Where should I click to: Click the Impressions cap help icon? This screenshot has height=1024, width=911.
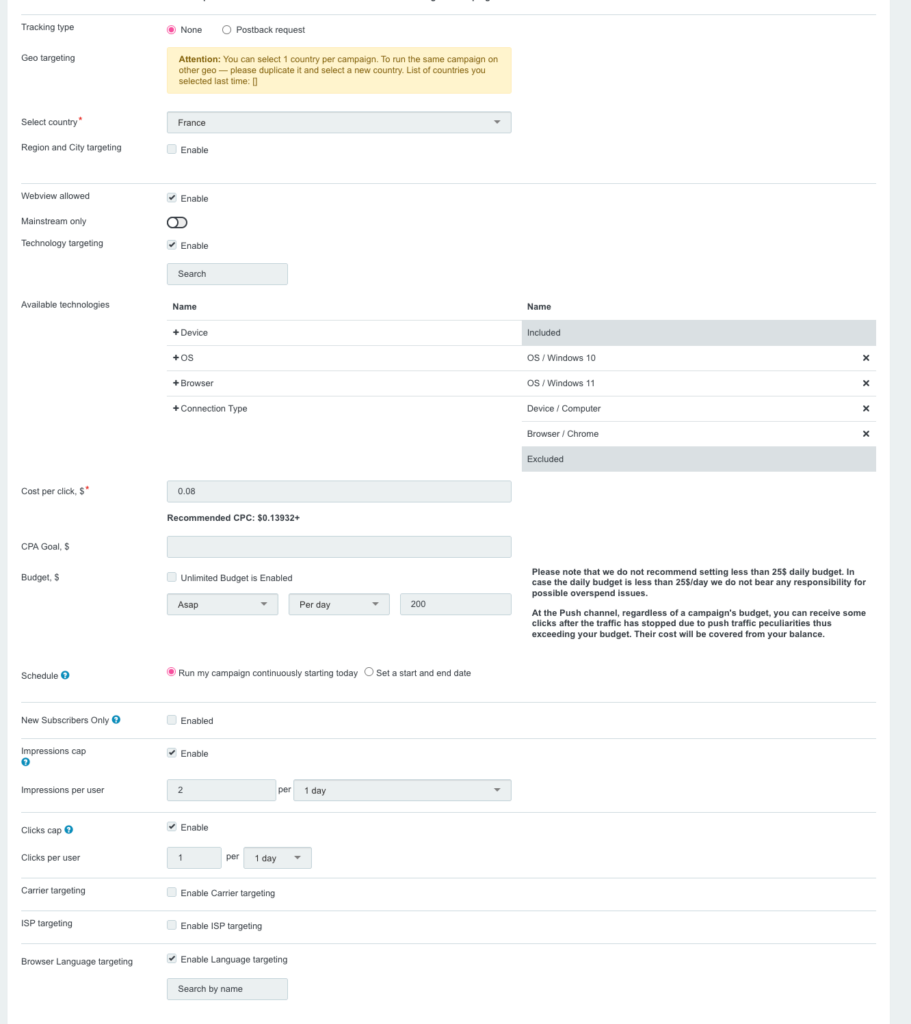point(26,762)
